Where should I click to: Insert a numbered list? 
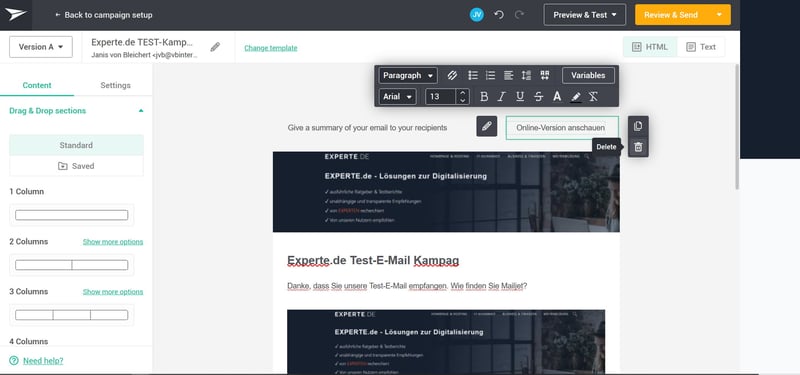[x=490, y=76]
